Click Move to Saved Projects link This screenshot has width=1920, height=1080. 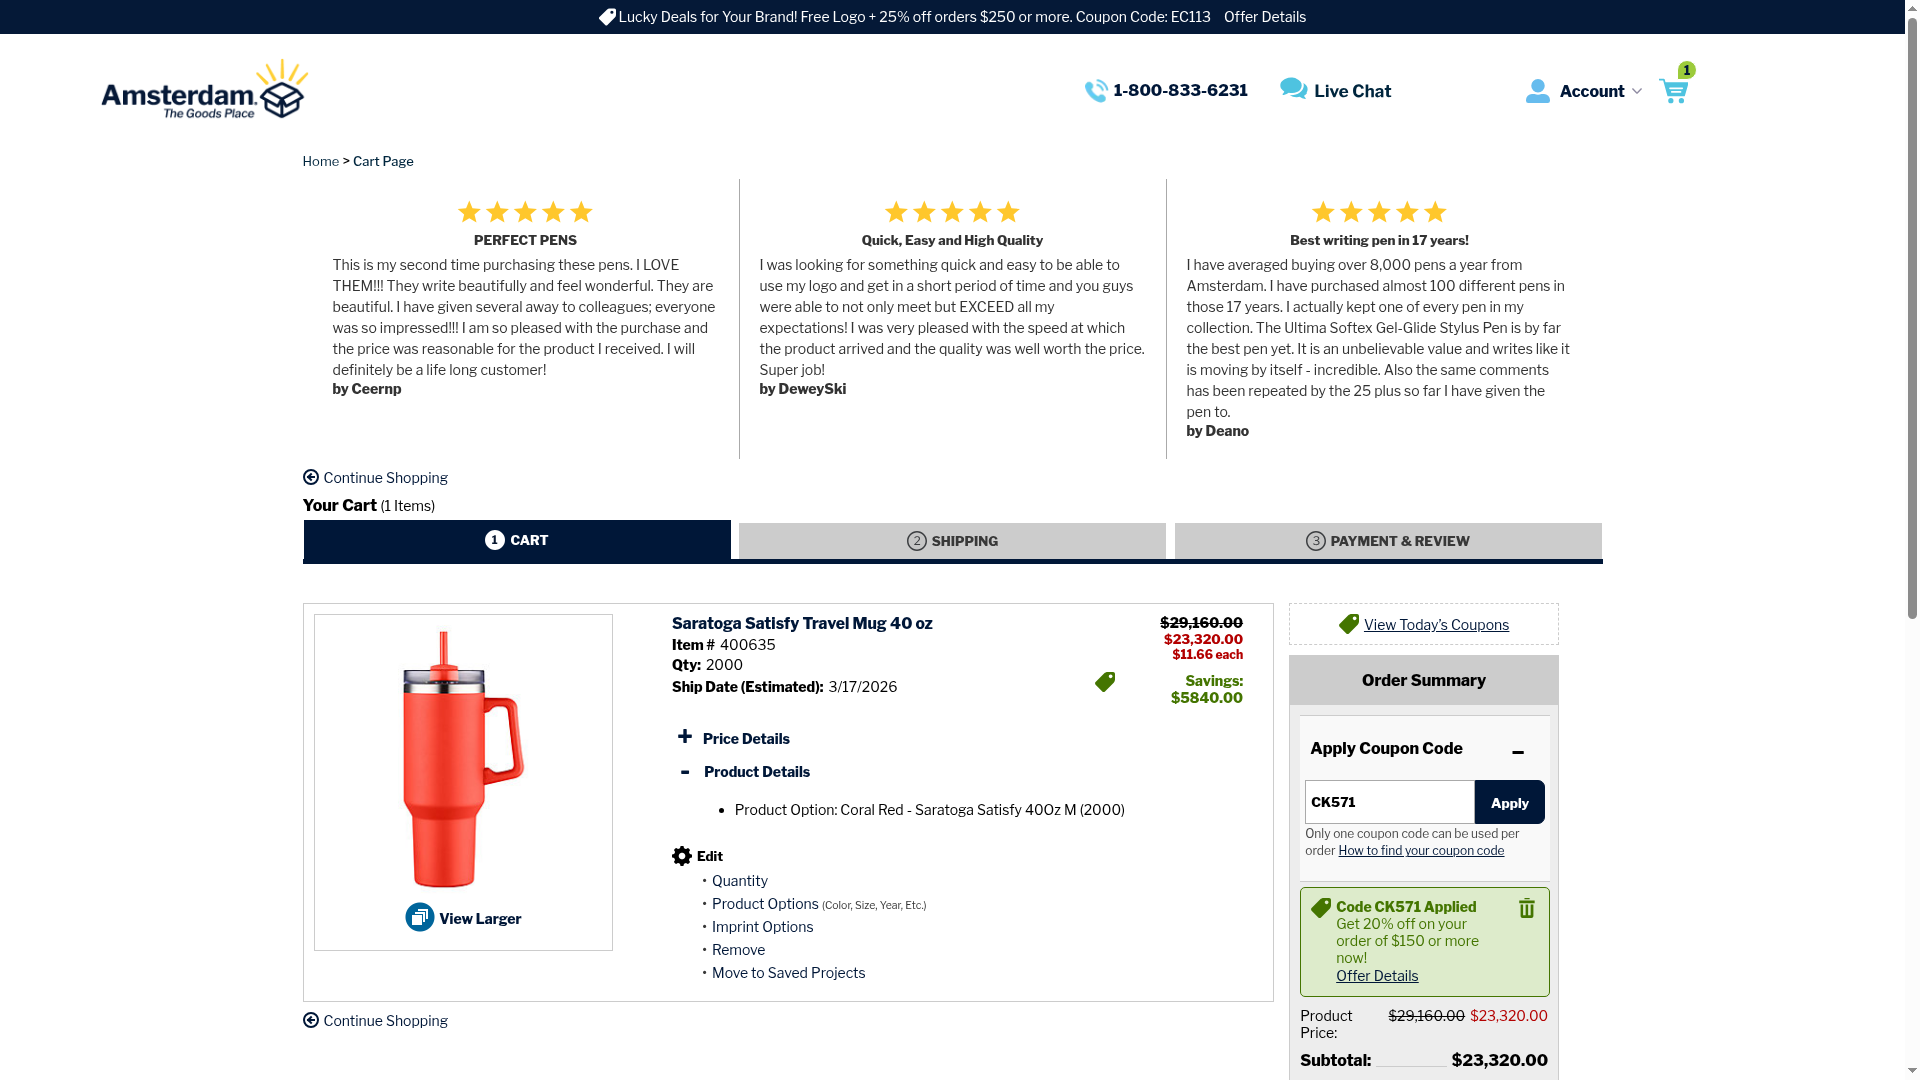pos(788,973)
